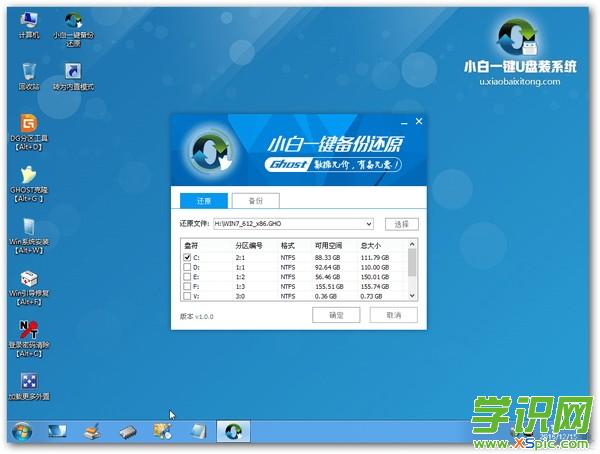Screen dimensions: 600x454
Task: Click the brush cleanup icon on taskbar
Action: [92, 432]
